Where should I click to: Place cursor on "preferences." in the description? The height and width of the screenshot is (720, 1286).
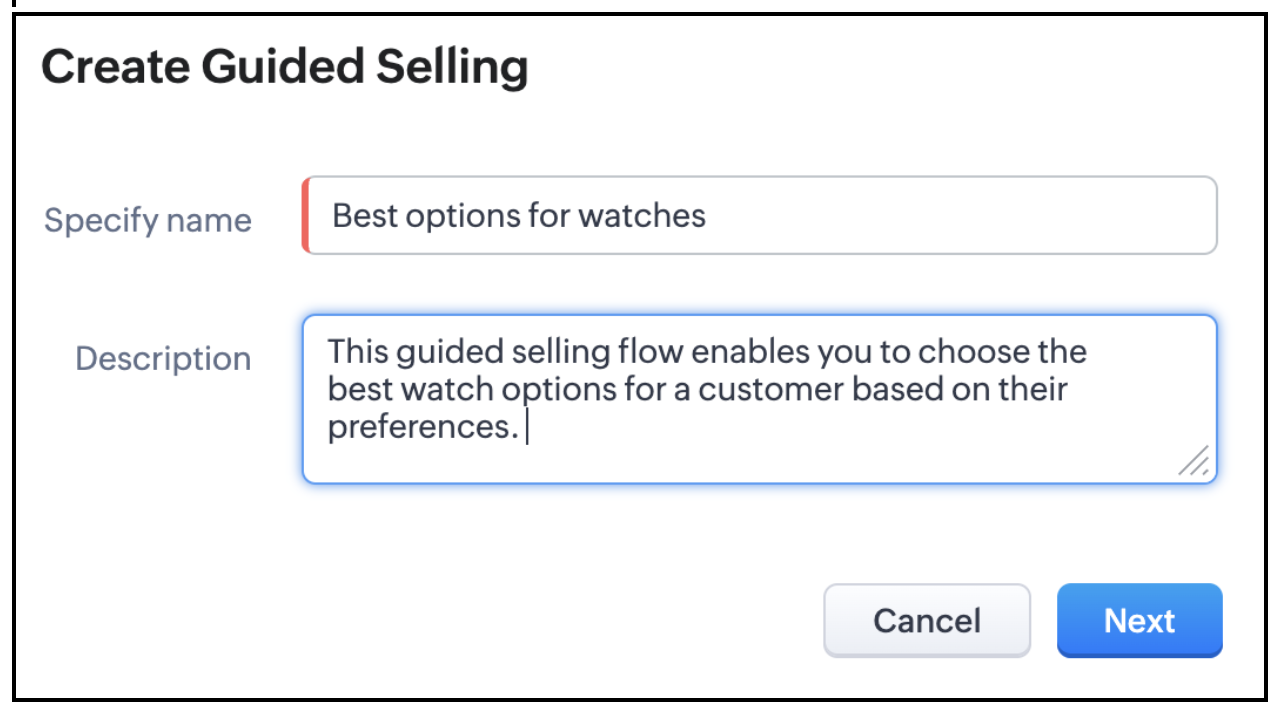pos(423,427)
